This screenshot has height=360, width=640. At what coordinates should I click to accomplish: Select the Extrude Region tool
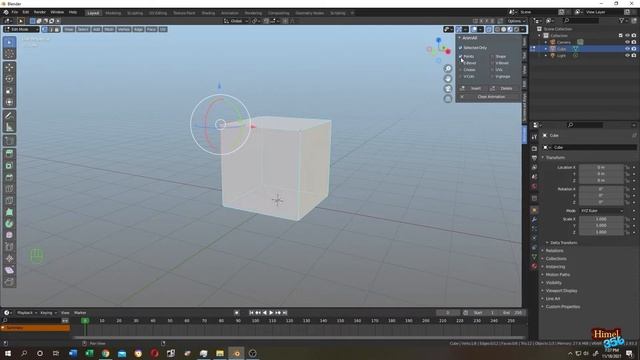(x=9, y=154)
